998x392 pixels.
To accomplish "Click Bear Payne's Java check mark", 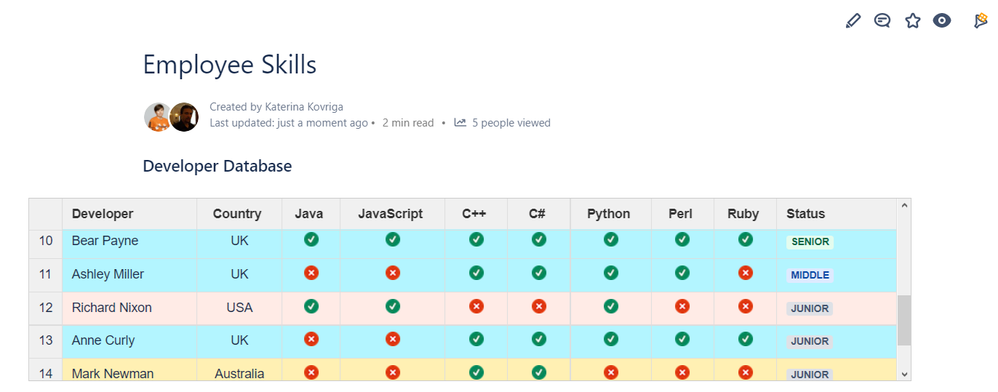I will [311, 240].
